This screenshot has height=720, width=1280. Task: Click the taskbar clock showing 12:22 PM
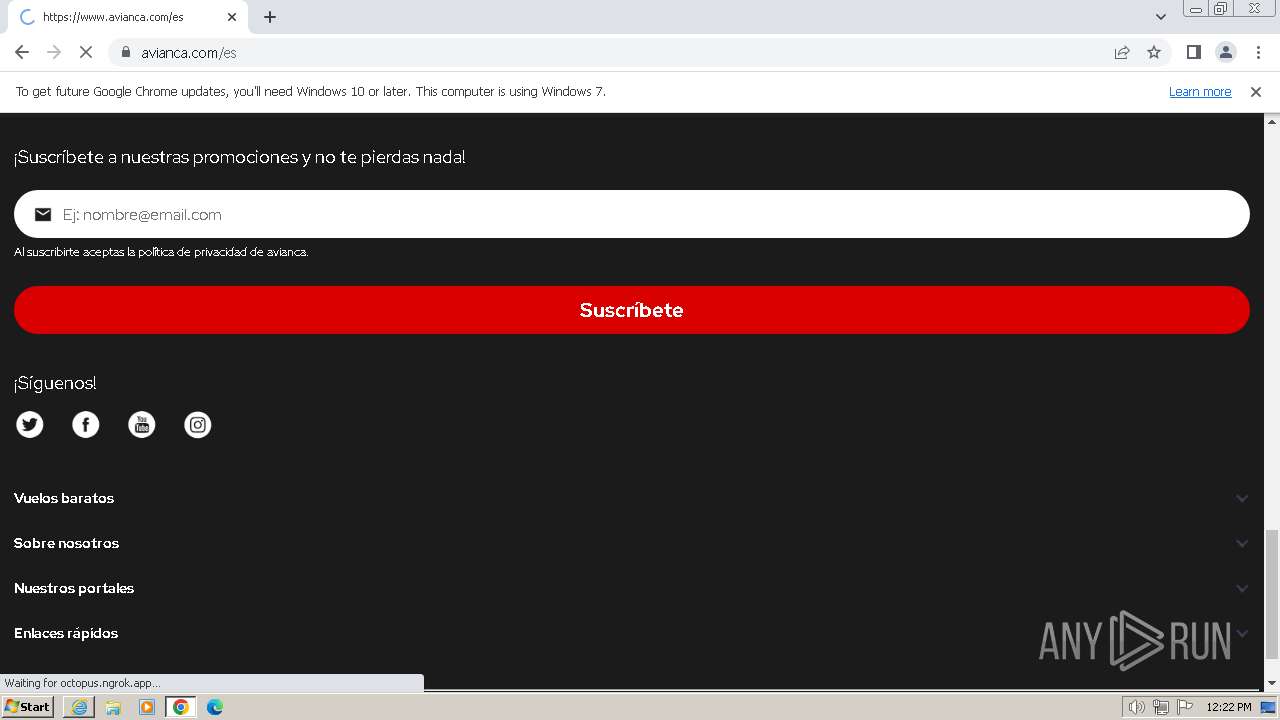click(x=1229, y=707)
